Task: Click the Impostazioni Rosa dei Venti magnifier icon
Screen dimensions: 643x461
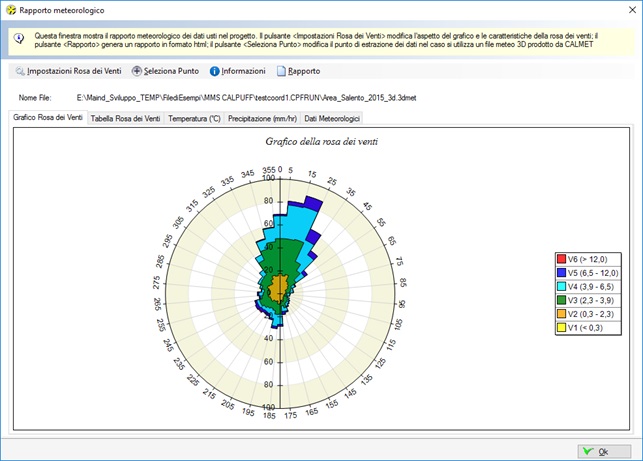Action: pos(20,71)
